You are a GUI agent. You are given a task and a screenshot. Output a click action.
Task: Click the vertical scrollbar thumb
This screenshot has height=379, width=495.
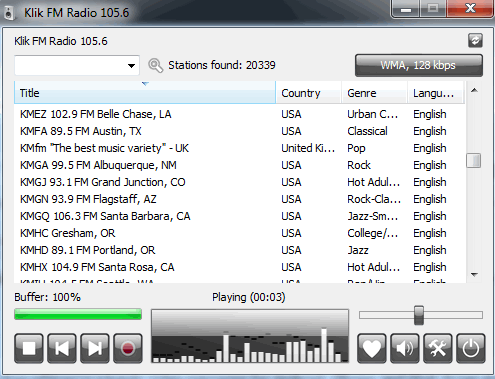(x=474, y=161)
